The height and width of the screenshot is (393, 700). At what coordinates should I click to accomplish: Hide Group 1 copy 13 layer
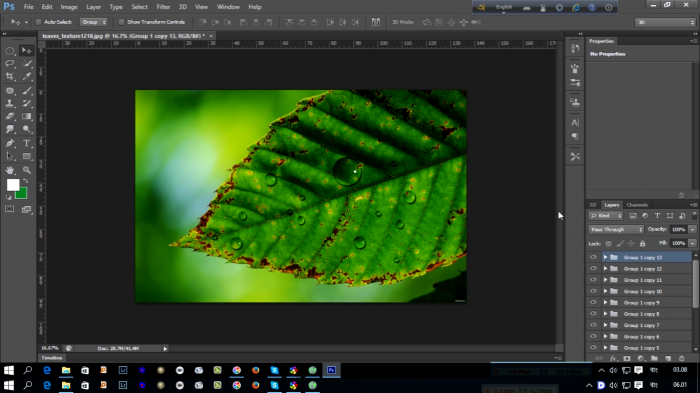click(593, 257)
